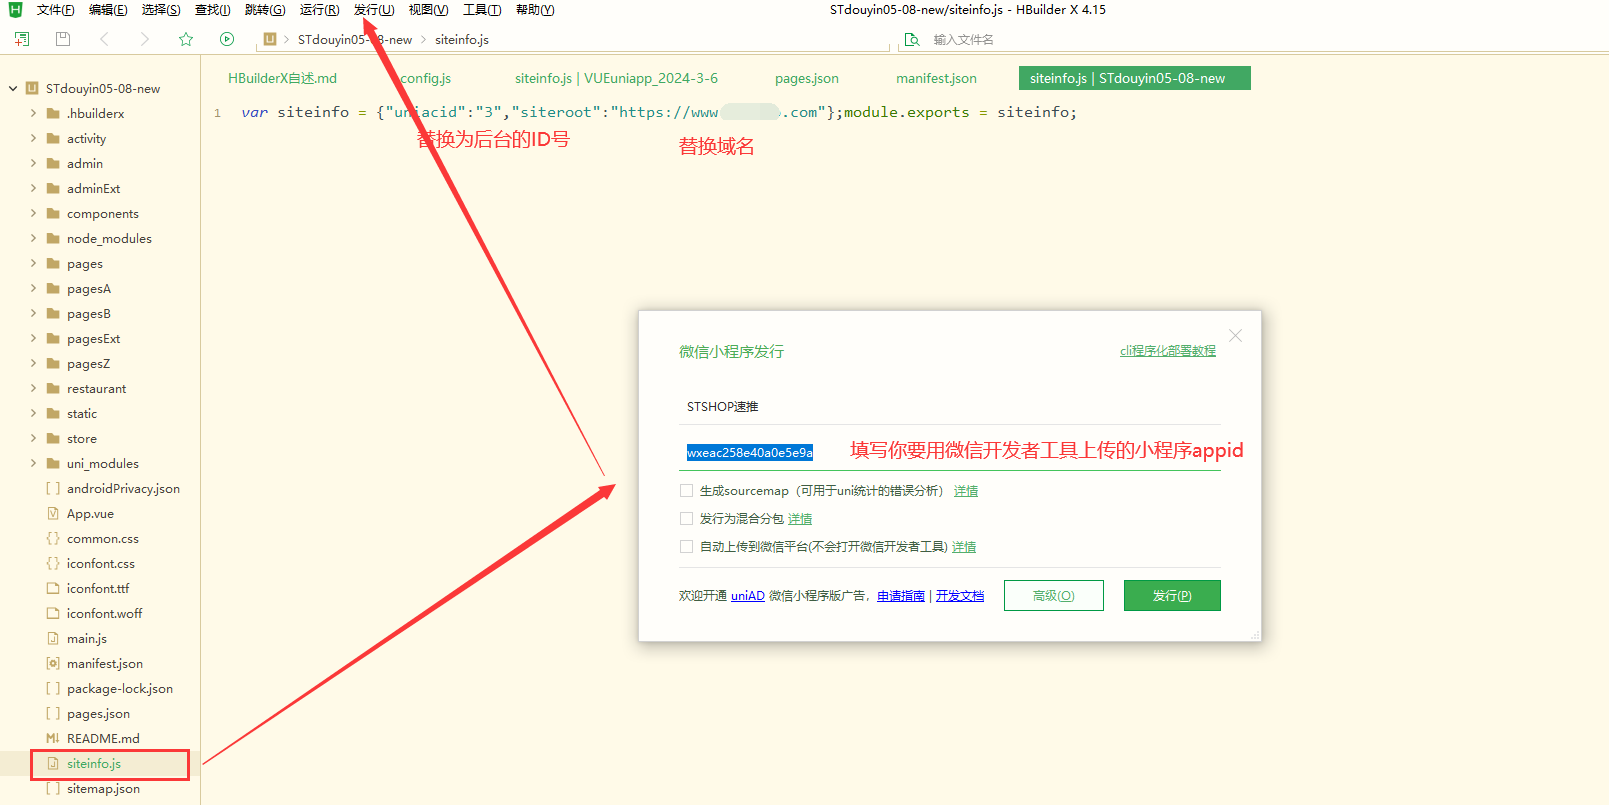Open the 运行(R) menu
1609x805 pixels.
pos(320,10)
